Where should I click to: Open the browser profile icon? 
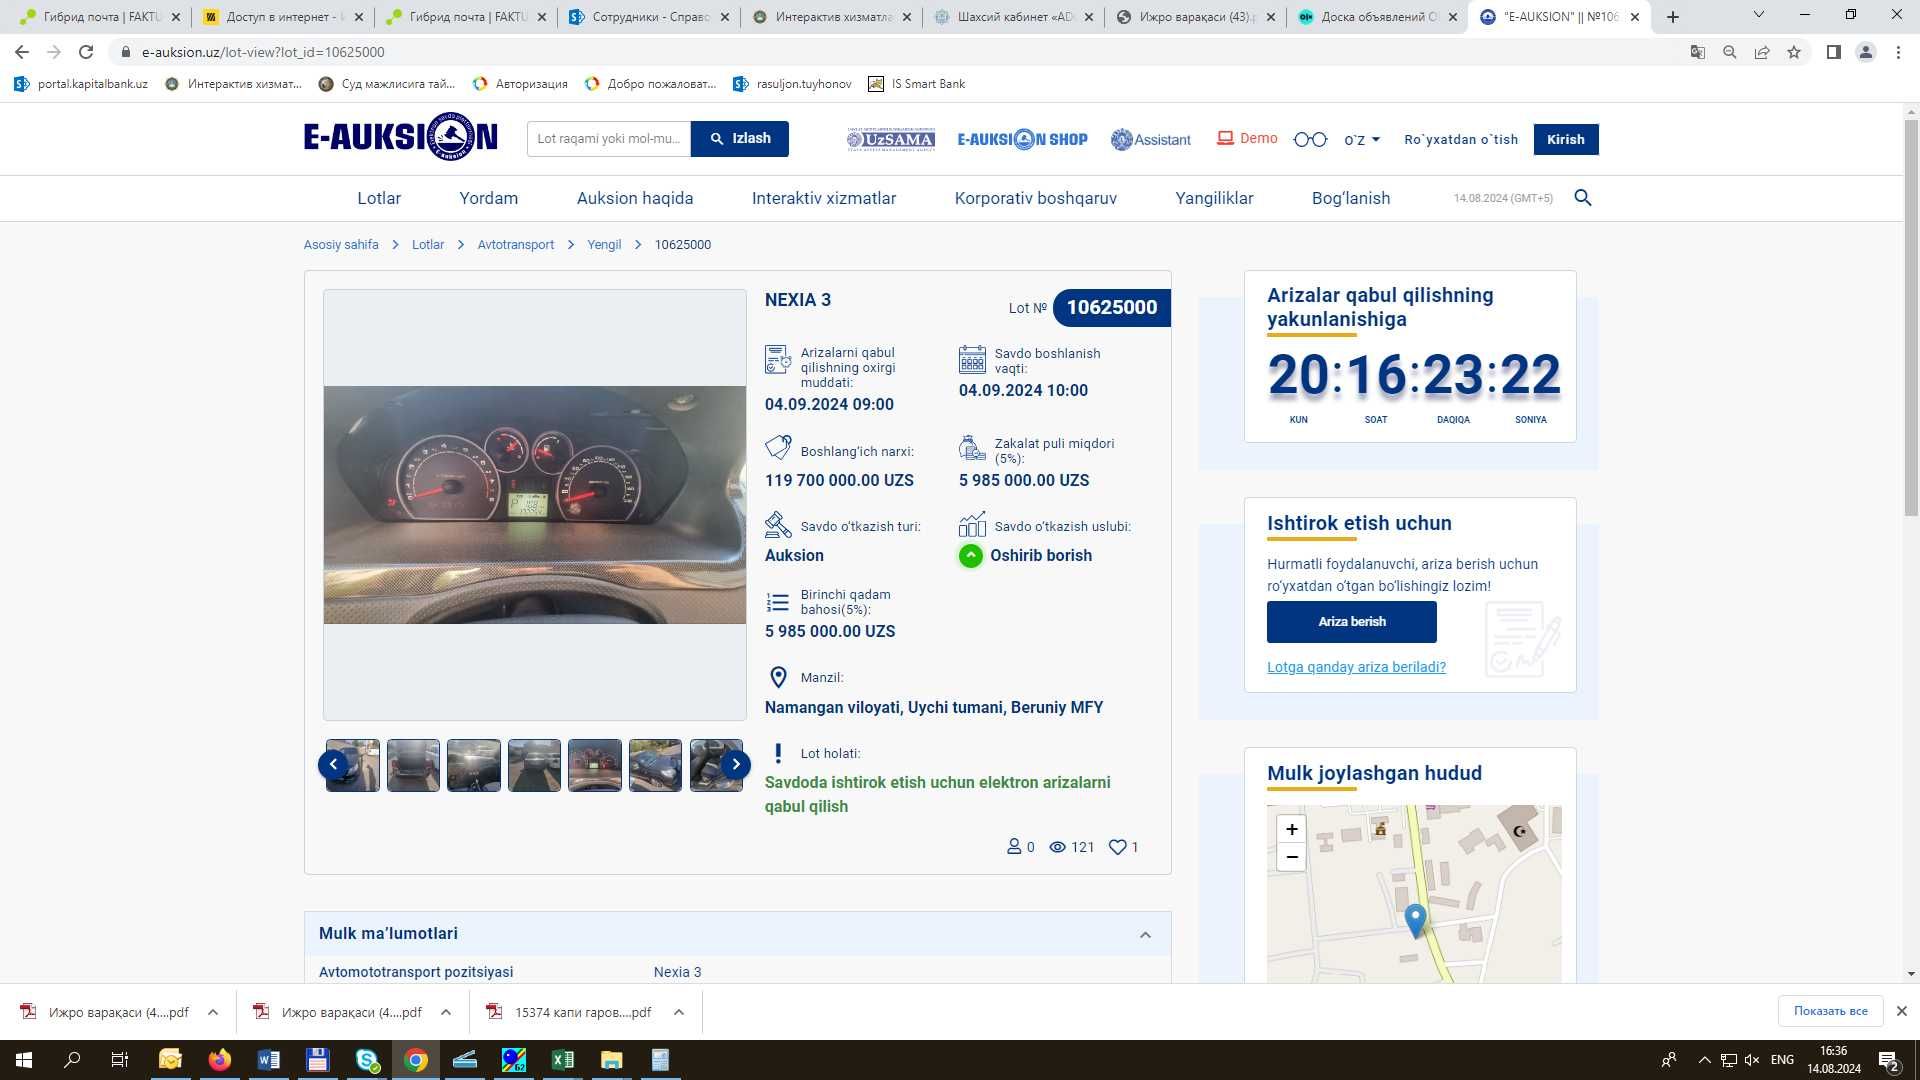(1865, 52)
